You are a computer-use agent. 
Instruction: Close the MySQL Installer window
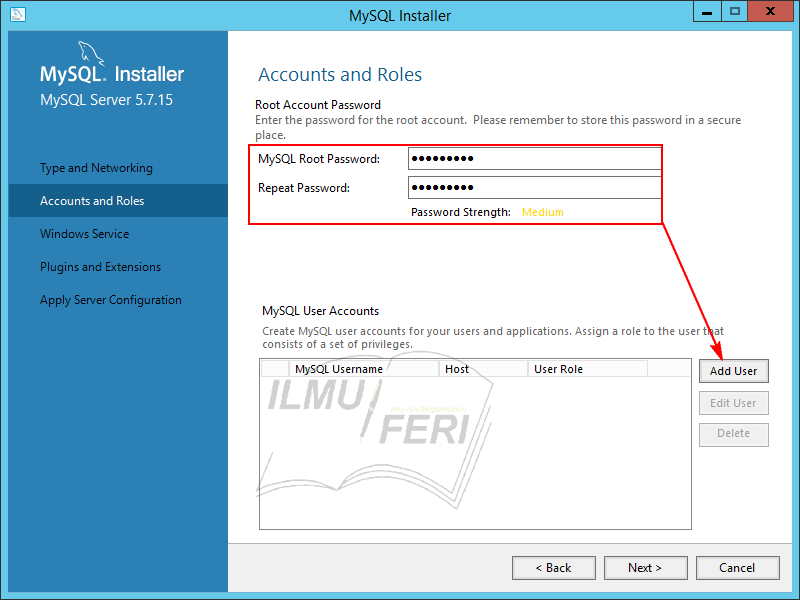[x=770, y=12]
